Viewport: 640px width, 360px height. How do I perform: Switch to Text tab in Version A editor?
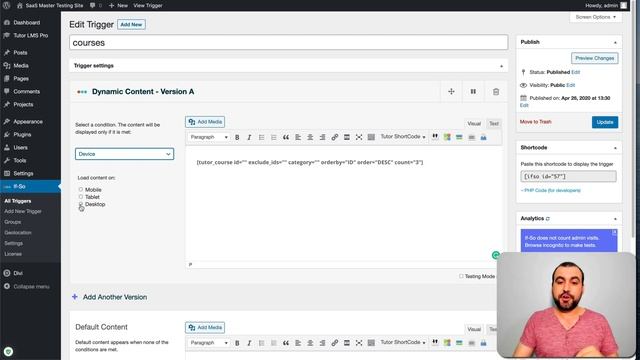click(494, 124)
